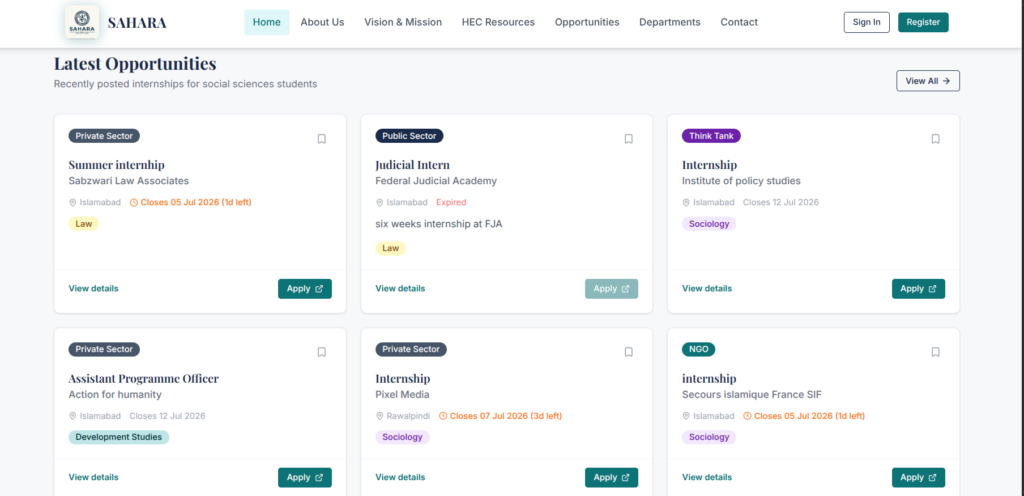Click Apply on expired Judicial Intern card

(611, 289)
